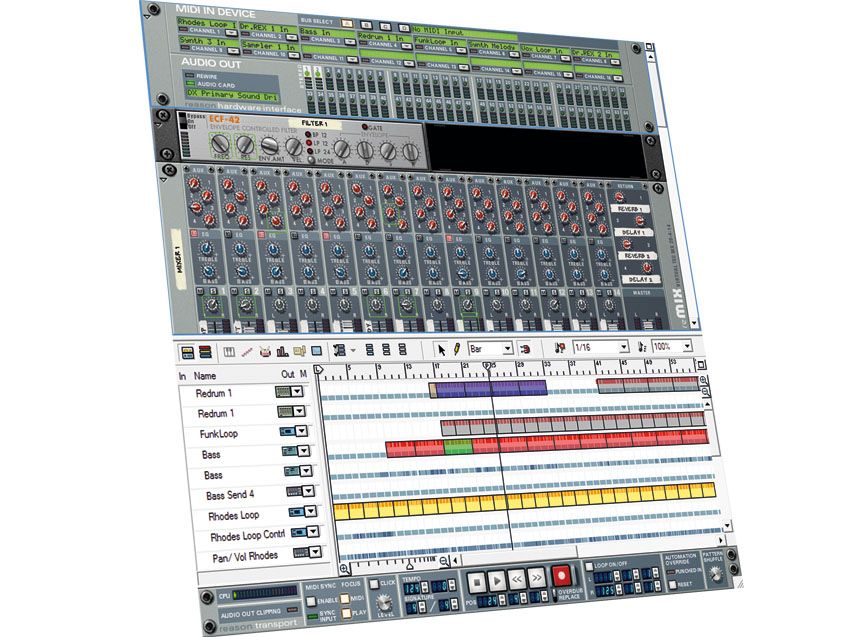Open Out dropdown for Rhodes Loop track
850x637 pixels.
(x=311, y=511)
